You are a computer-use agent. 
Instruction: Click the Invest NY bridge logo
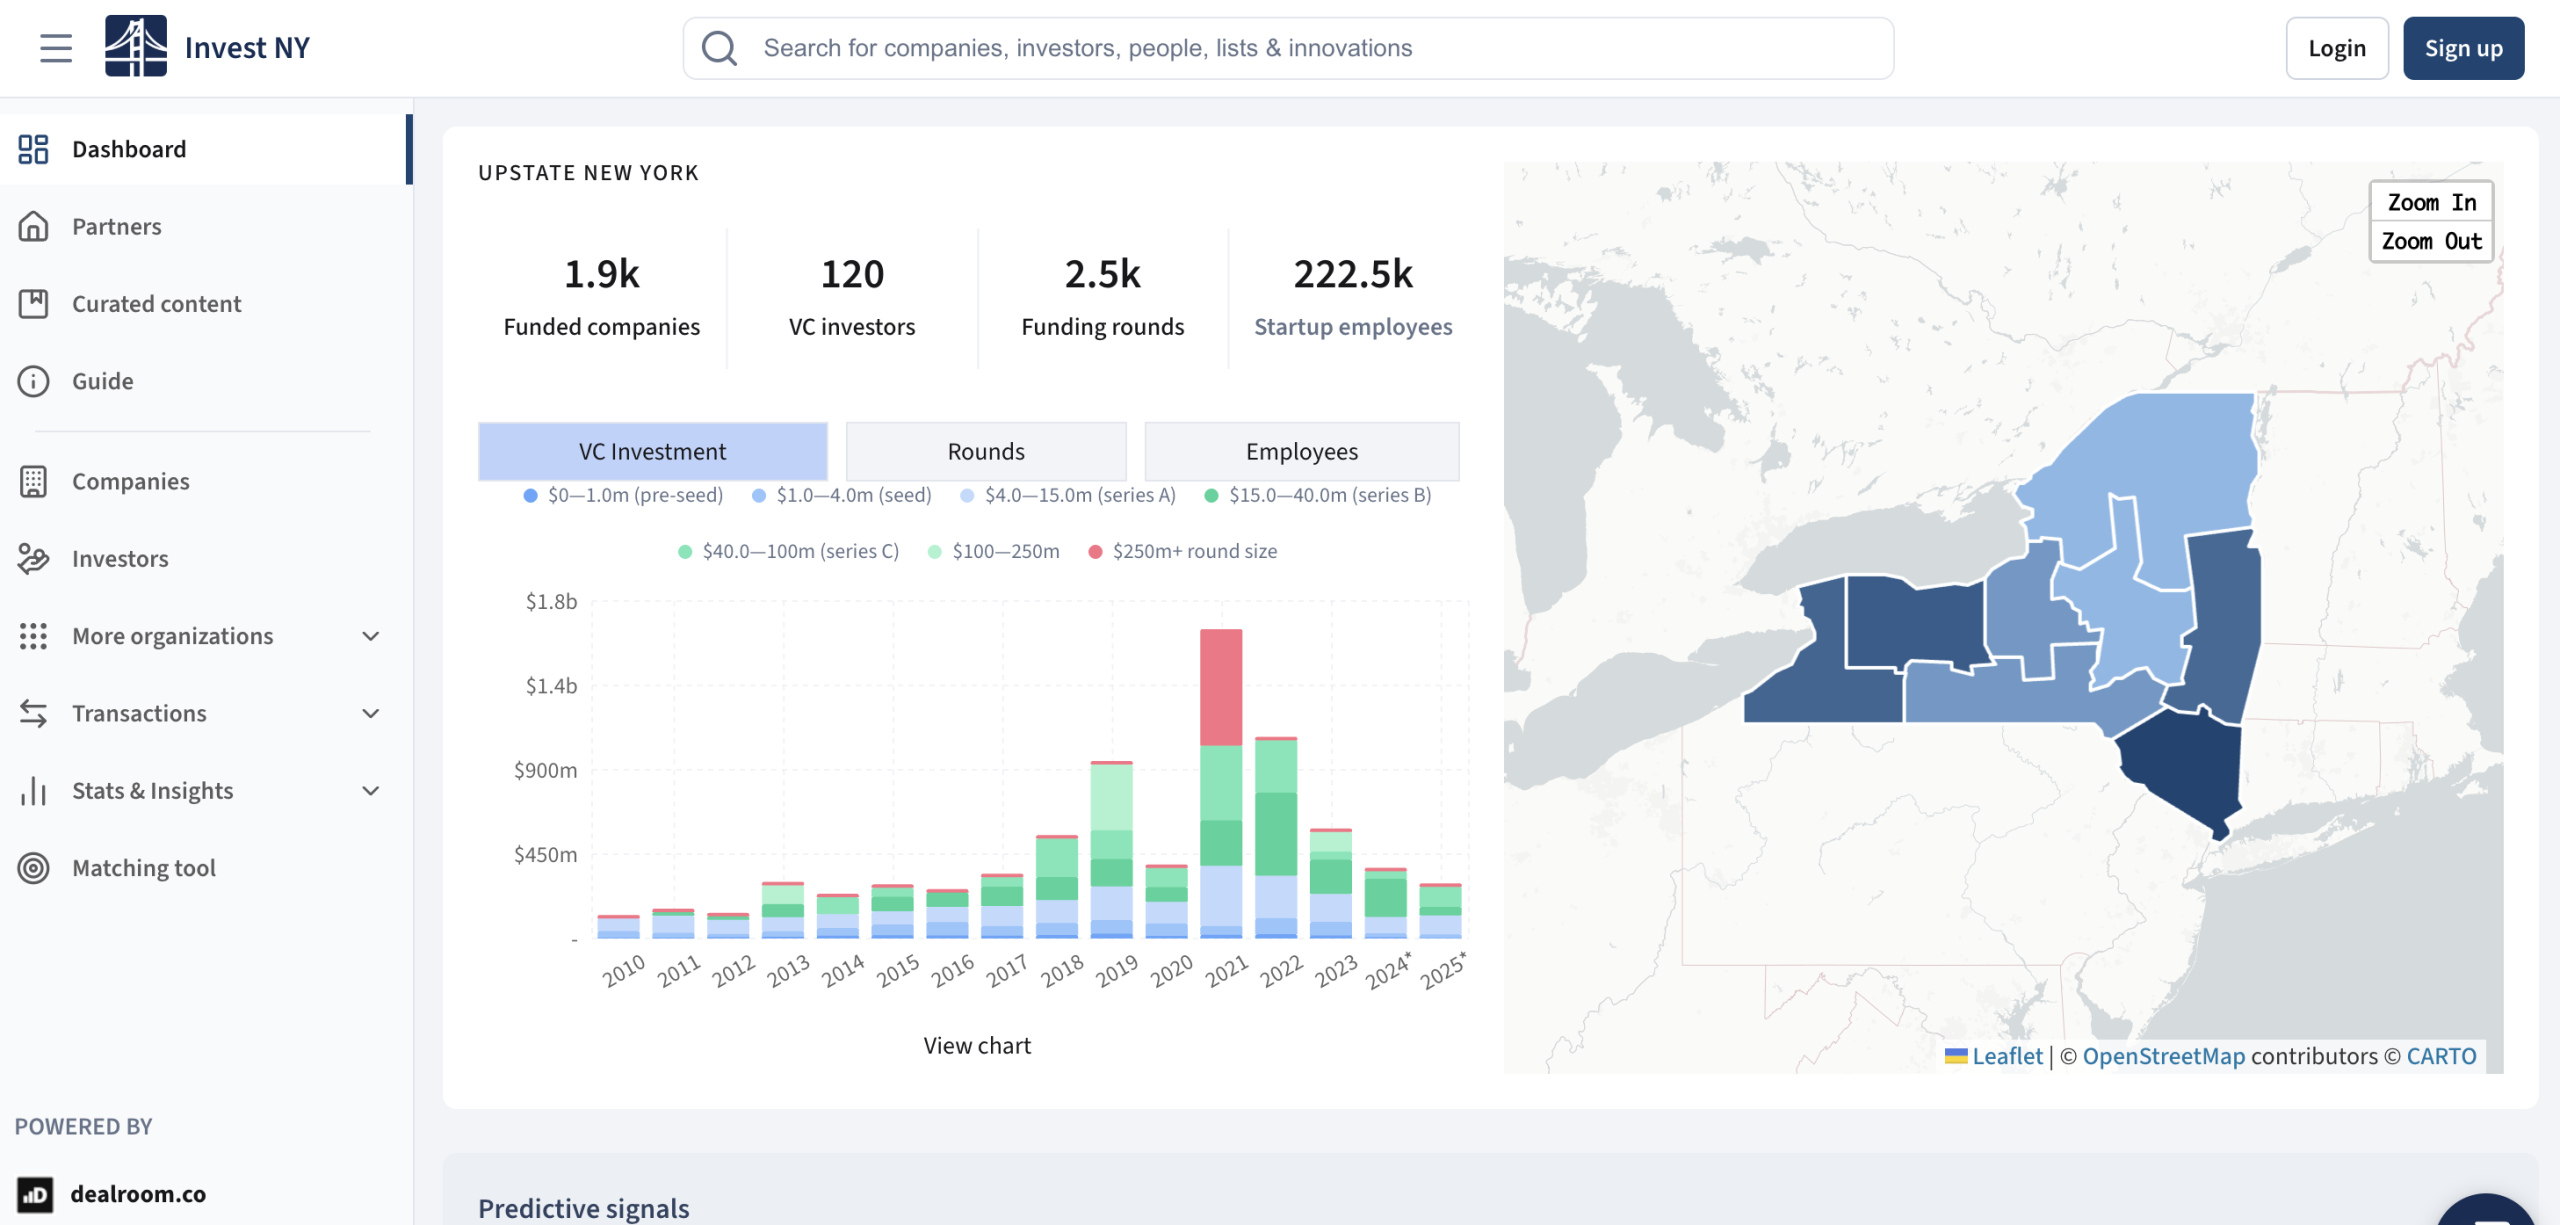136,46
